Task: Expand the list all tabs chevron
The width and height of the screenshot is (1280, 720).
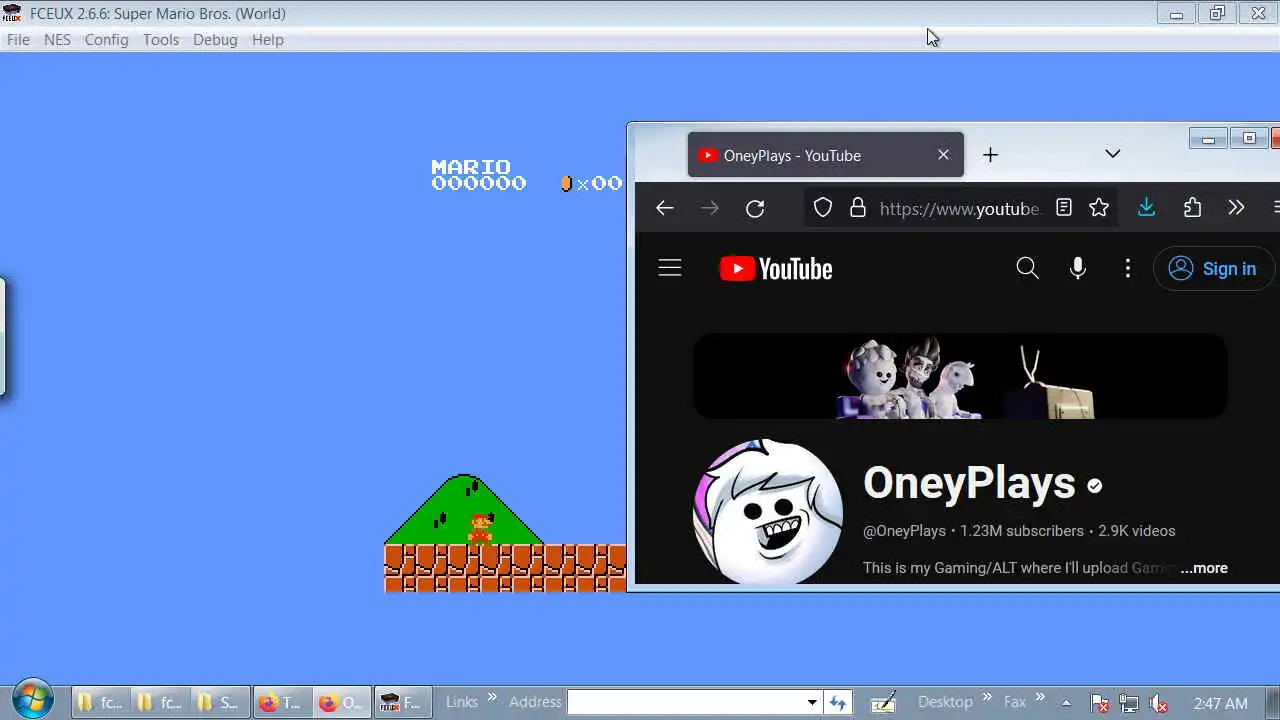Action: point(1112,154)
